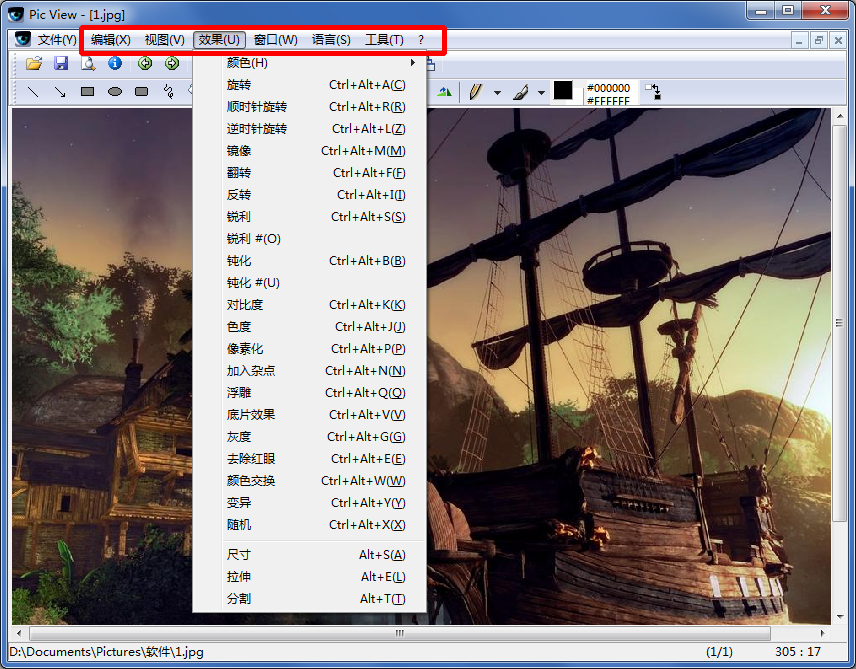Click the open file folder icon

(x=34, y=63)
